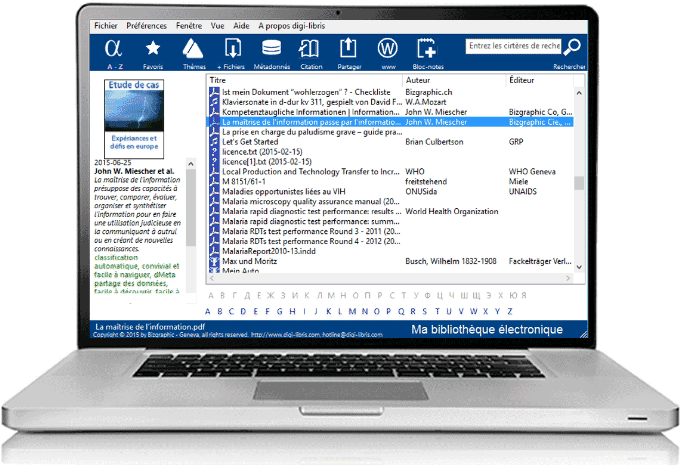Click the Rechercher magnifier icon
Screen dimensions: 680x465
point(572,47)
